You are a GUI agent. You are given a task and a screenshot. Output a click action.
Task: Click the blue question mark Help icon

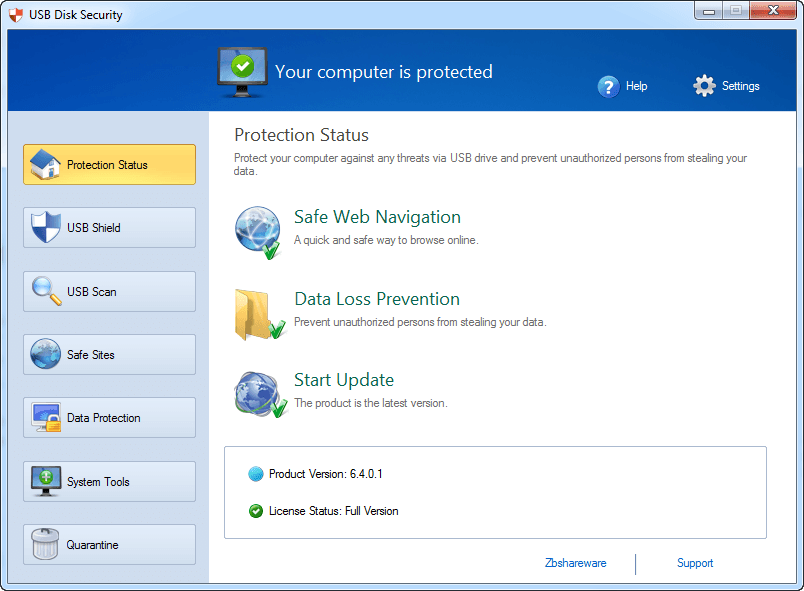(608, 87)
